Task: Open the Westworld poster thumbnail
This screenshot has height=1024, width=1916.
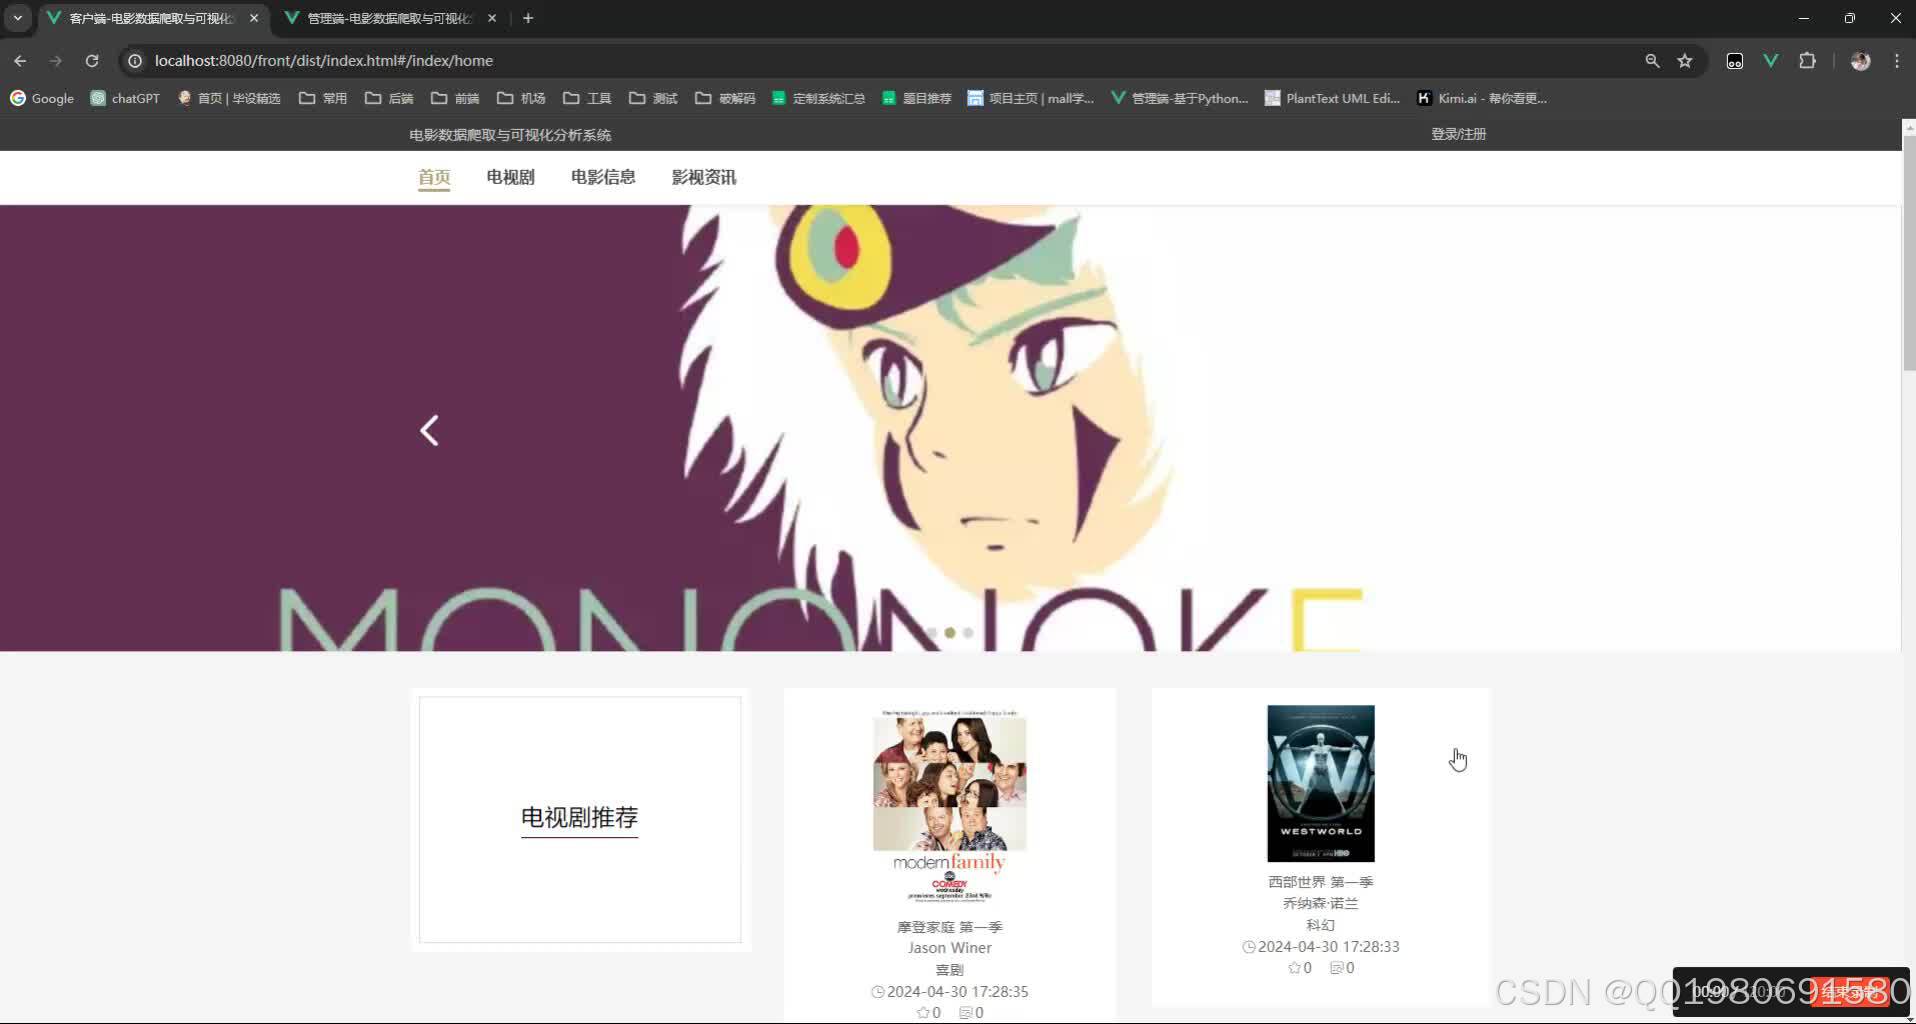Action: tap(1321, 783)
